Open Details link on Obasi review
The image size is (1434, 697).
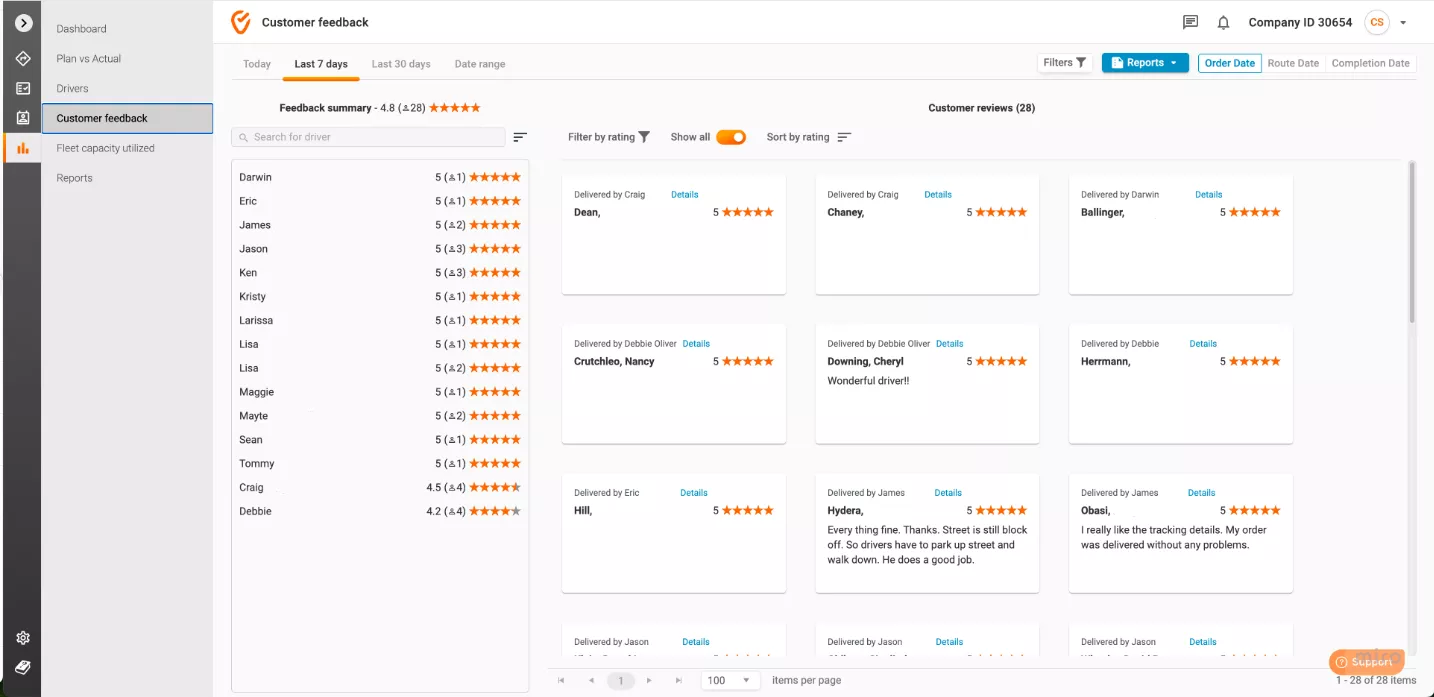pyautogui.click(x=1202, y=493)
